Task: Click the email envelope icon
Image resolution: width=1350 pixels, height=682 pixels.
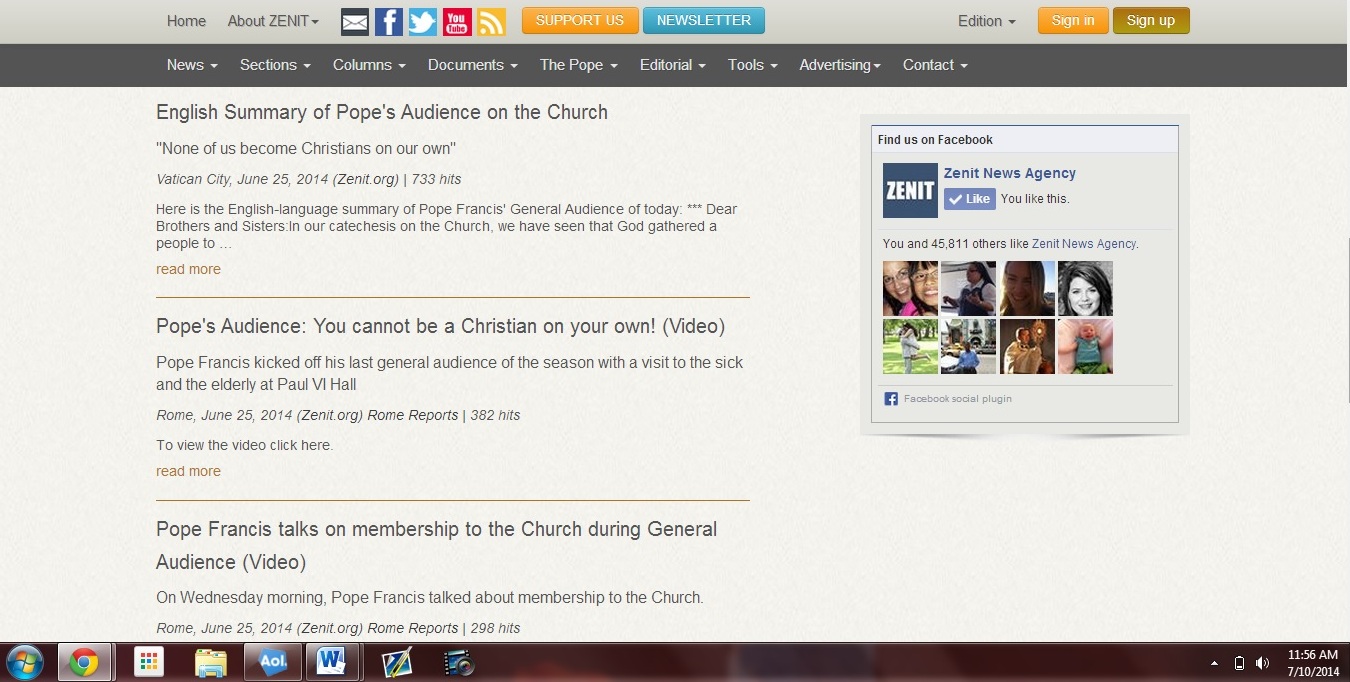Action: tap(355, 21)
